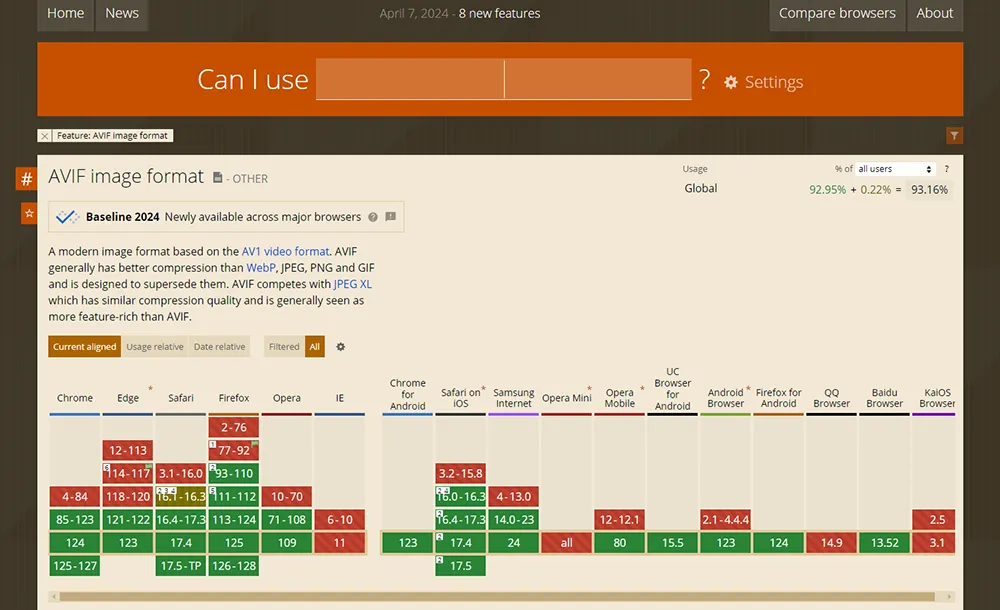Click the Can I use search field
The width and height of the screenshot is (1000, 610).
click(503, 79)
